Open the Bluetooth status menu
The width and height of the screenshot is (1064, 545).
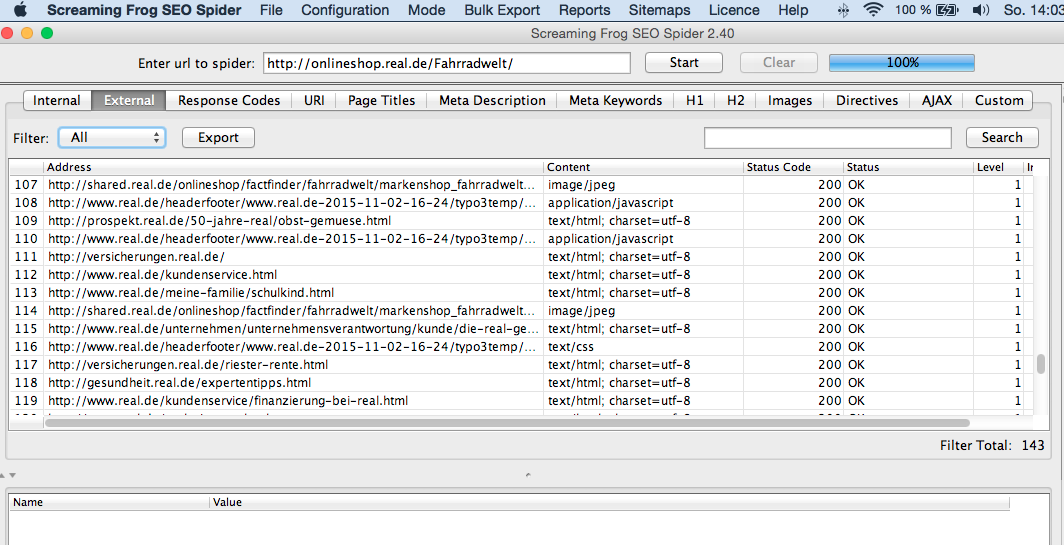(x=843, y=10)
